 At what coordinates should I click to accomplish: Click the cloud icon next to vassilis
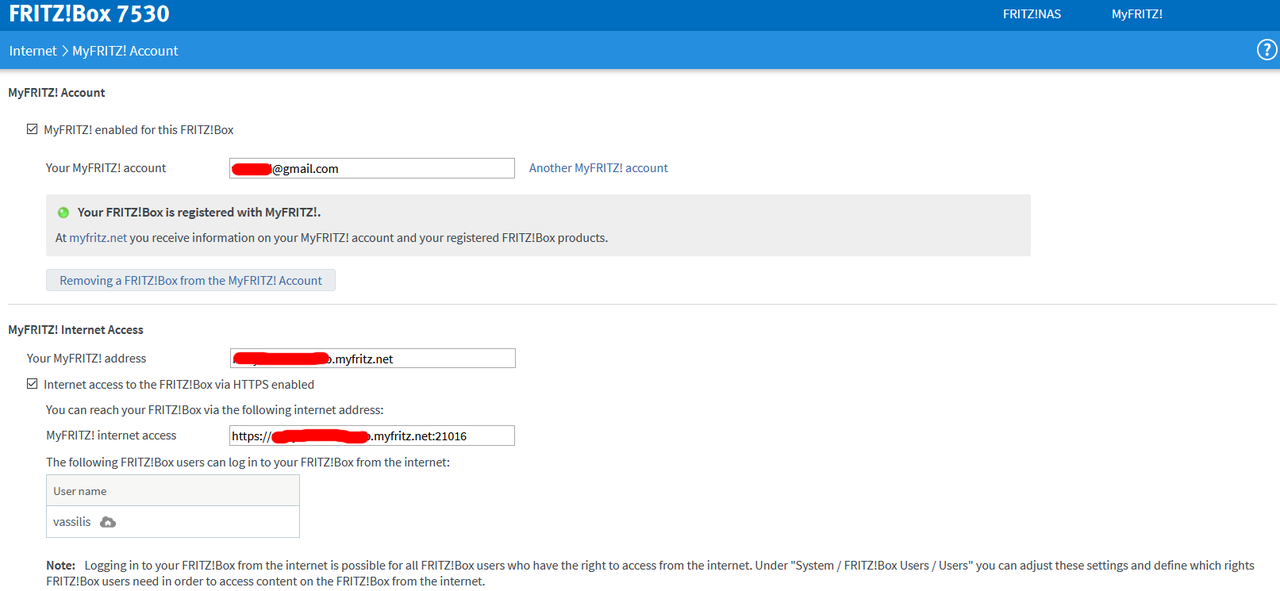108,522
